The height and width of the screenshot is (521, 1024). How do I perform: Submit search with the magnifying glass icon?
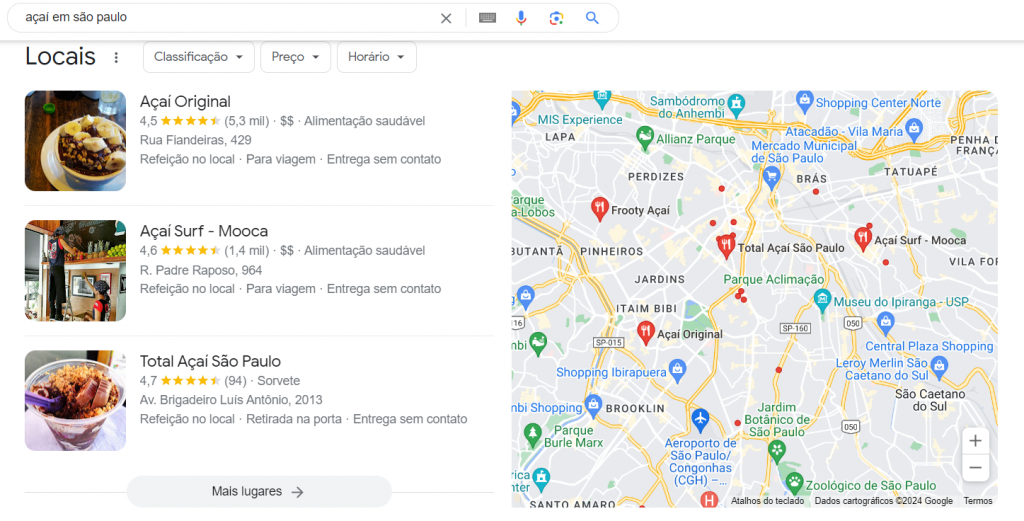tap(592, 18)
